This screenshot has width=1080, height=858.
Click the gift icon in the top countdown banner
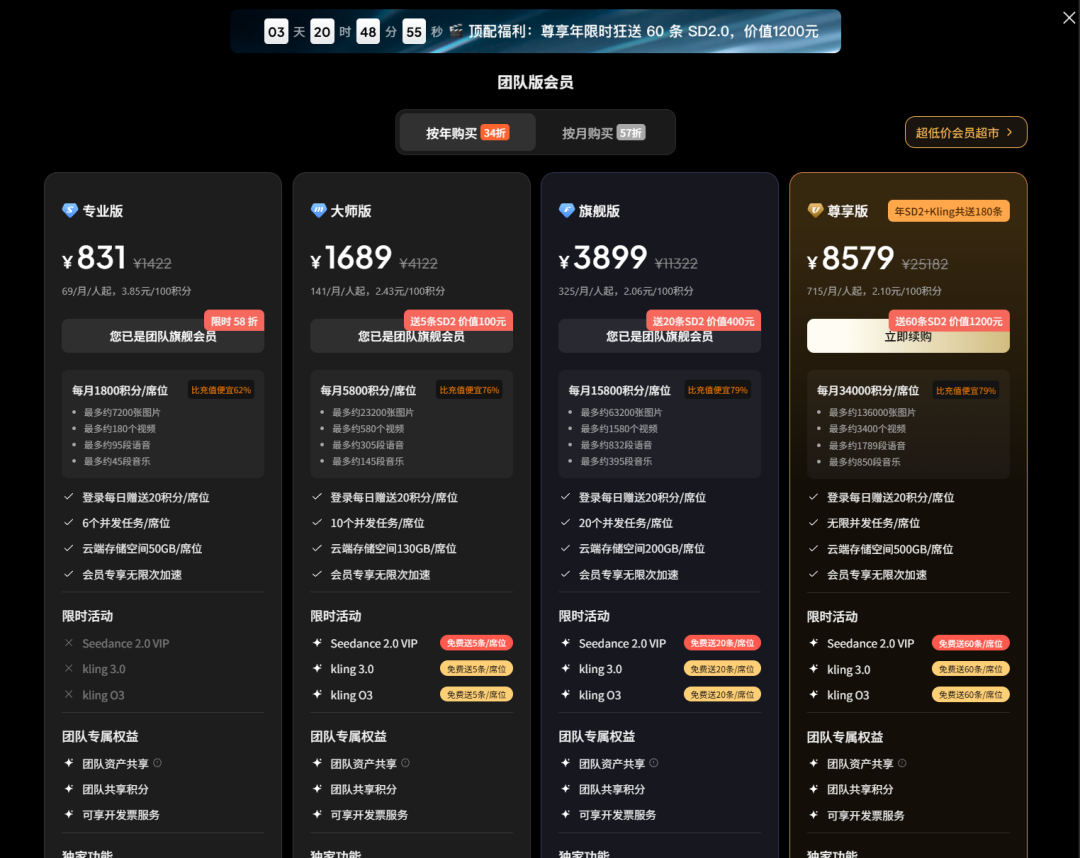(x=455, y=31)
